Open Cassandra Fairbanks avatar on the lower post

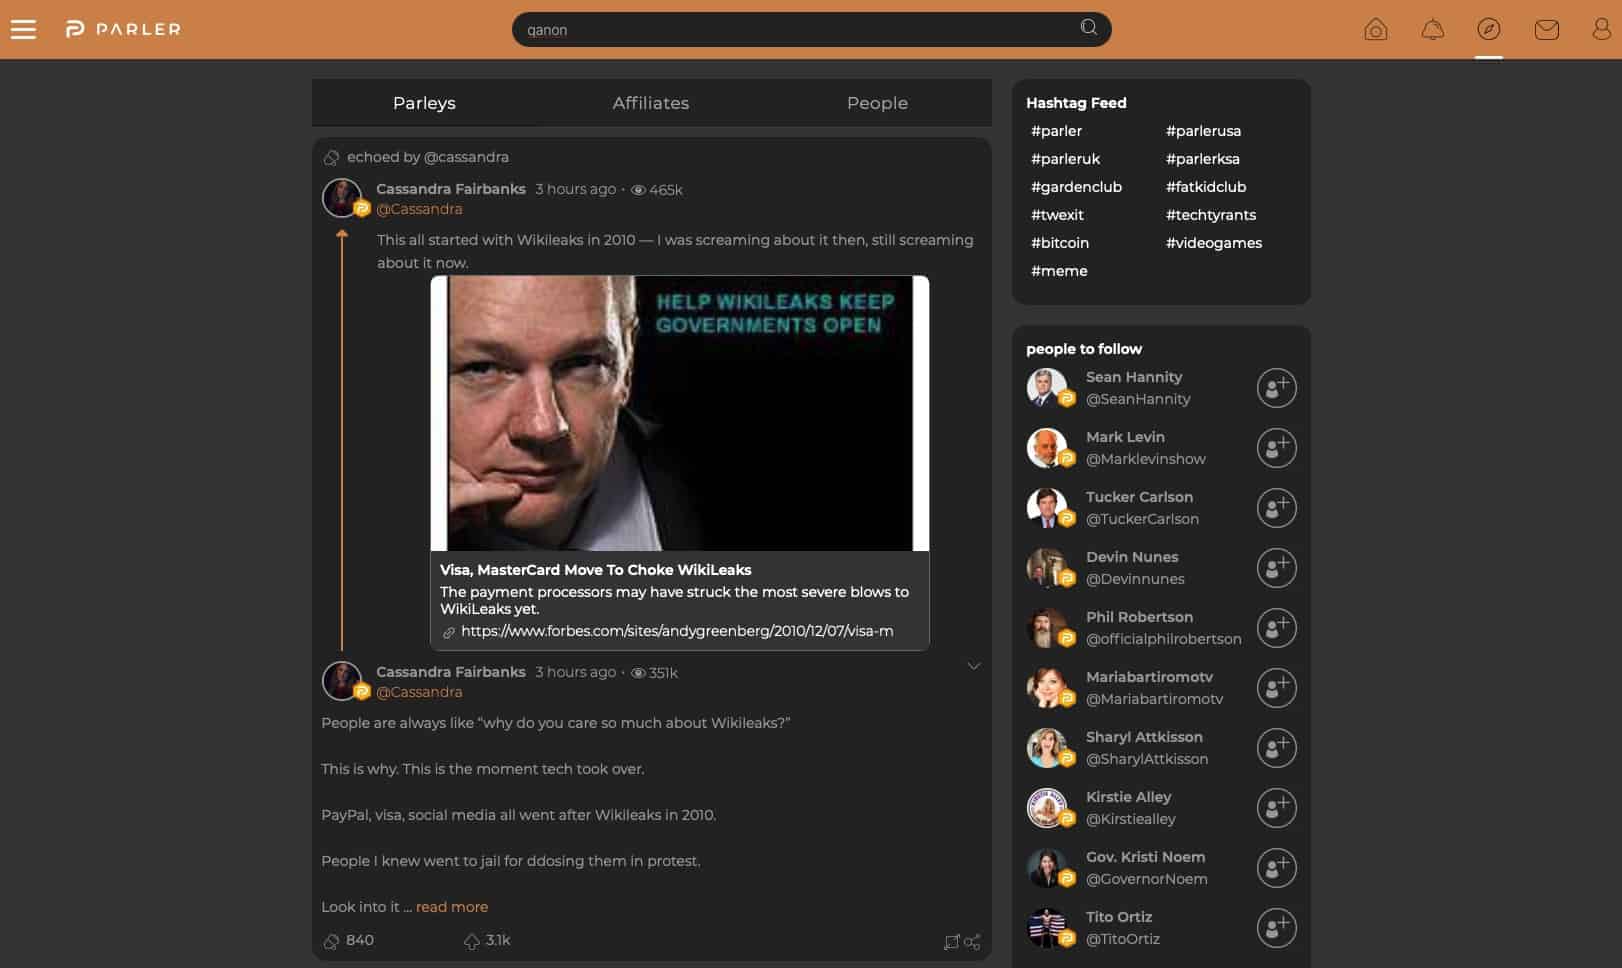coord(342,681)
